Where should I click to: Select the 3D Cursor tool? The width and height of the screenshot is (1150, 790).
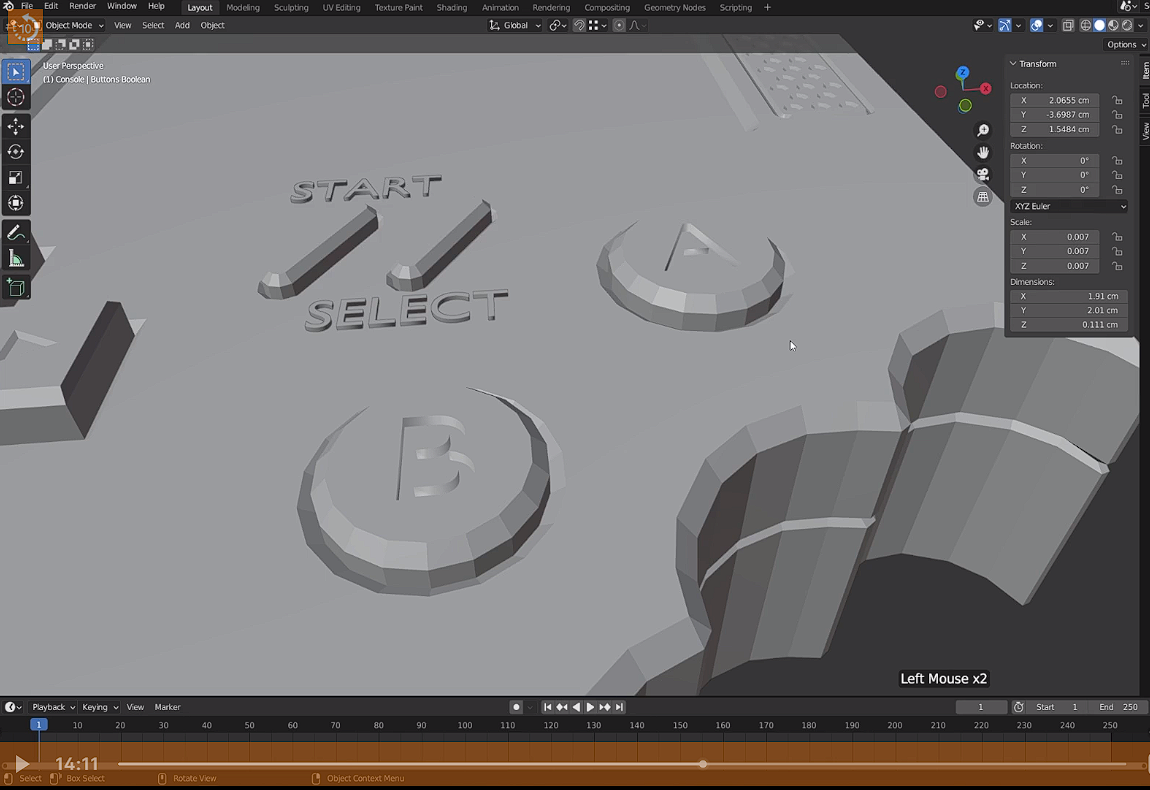point(15,97)
